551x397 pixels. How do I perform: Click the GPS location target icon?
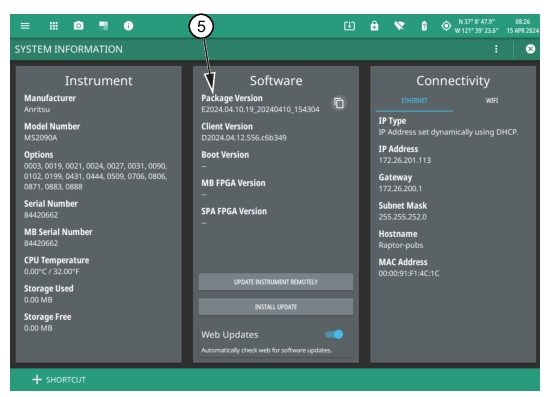pos(446,26)
